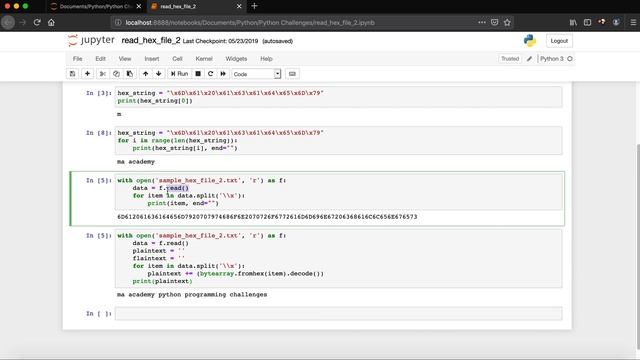Save notebook with the floppy disk icon
Image resolution: width=640 pixels, height=360 pixels.
(x=73, y=74)
